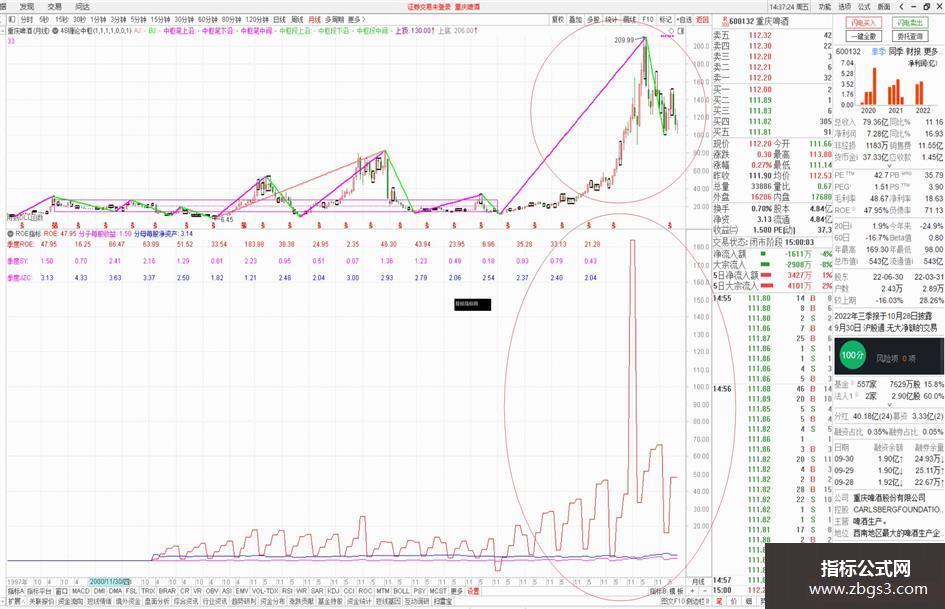The width and height of the screenshot is (945, 609).
Task: Click the diamond icon above price chart
Action: pyautogui.click(x=671, y=30)
